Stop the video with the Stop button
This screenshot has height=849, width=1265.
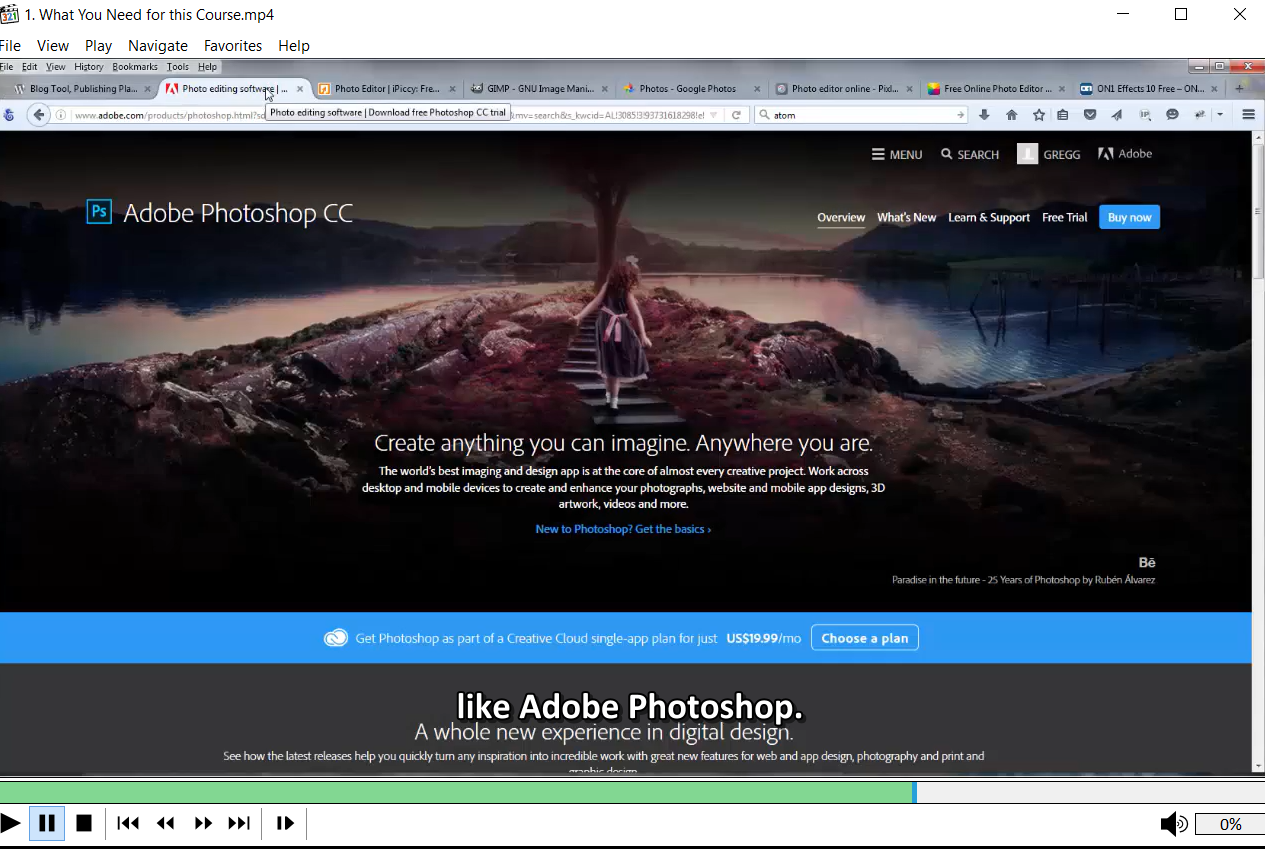tap(84, 823)
